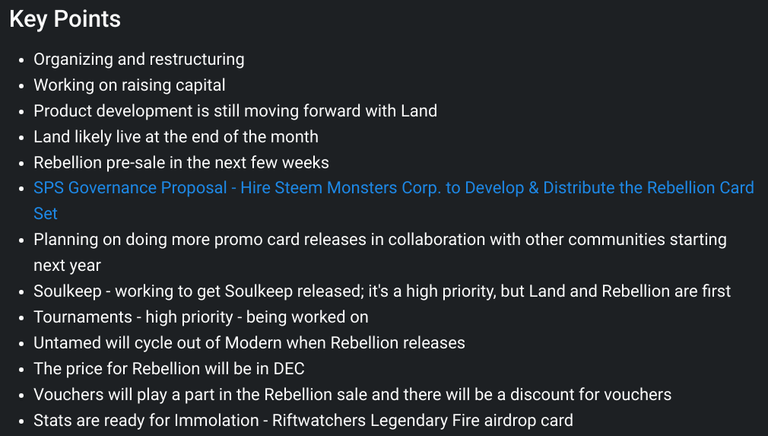Click the word 'Set' ending the blue link
768x436 pixels.
pos(45,214)
